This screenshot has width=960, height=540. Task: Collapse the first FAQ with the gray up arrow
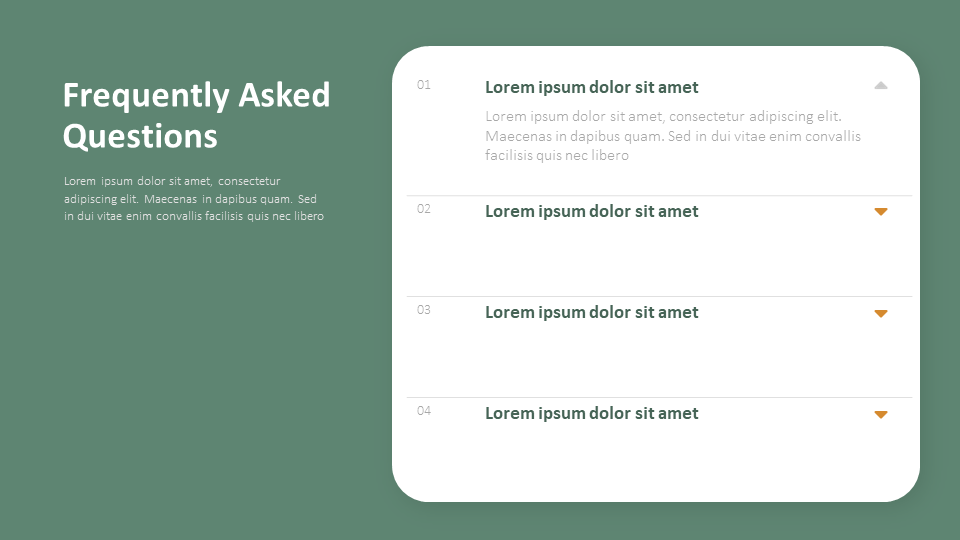[x=881, y=86]
